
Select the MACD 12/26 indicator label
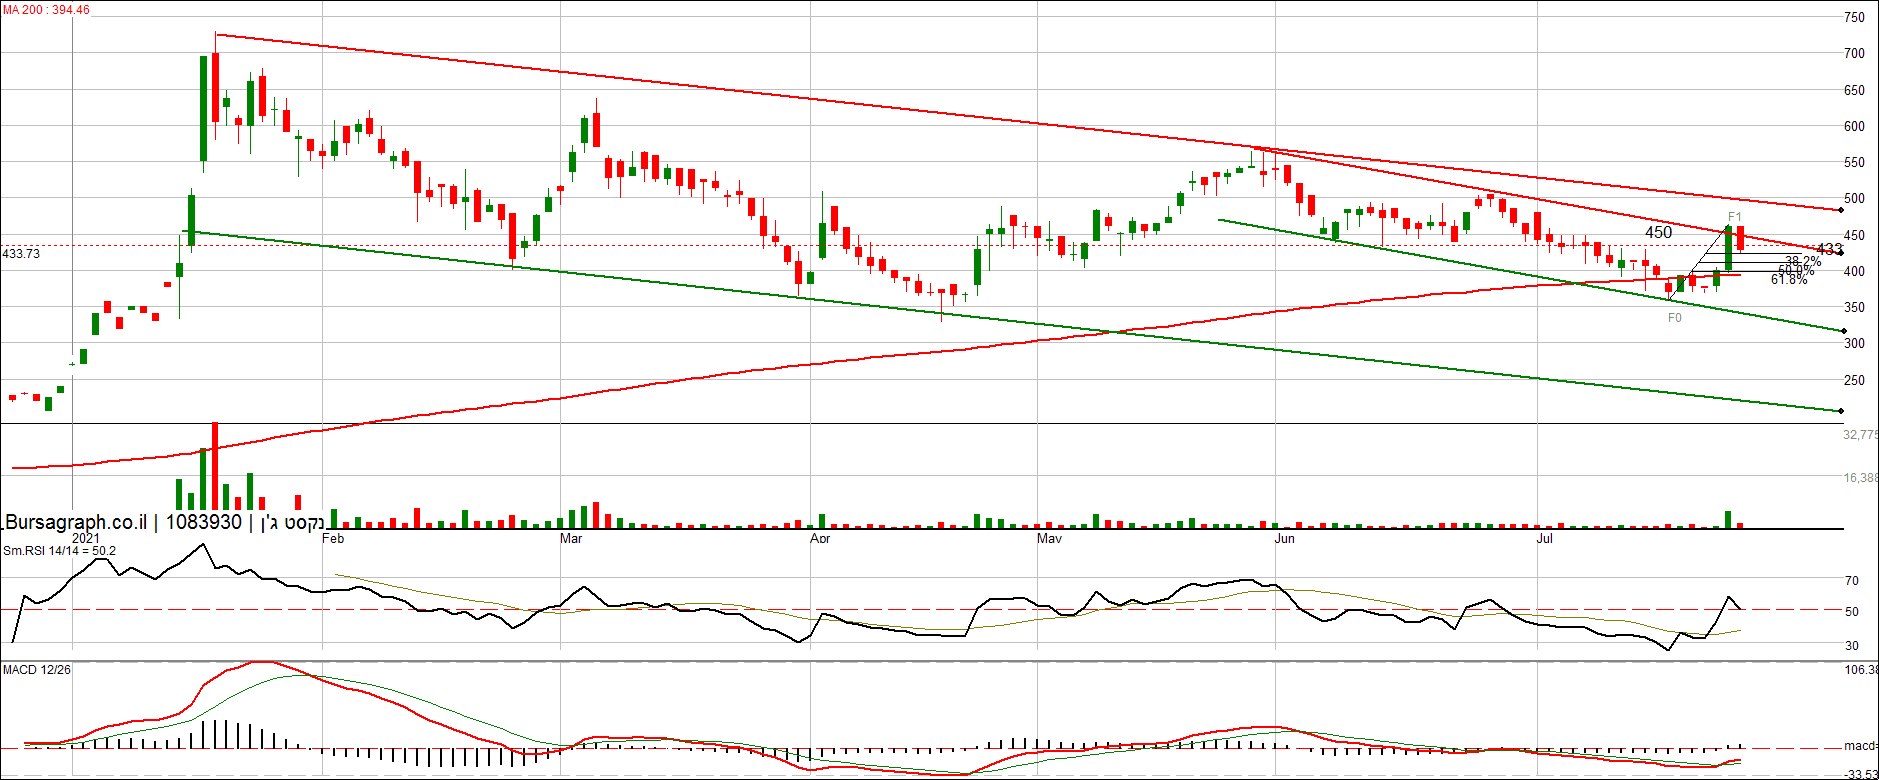tap(37, 669)
